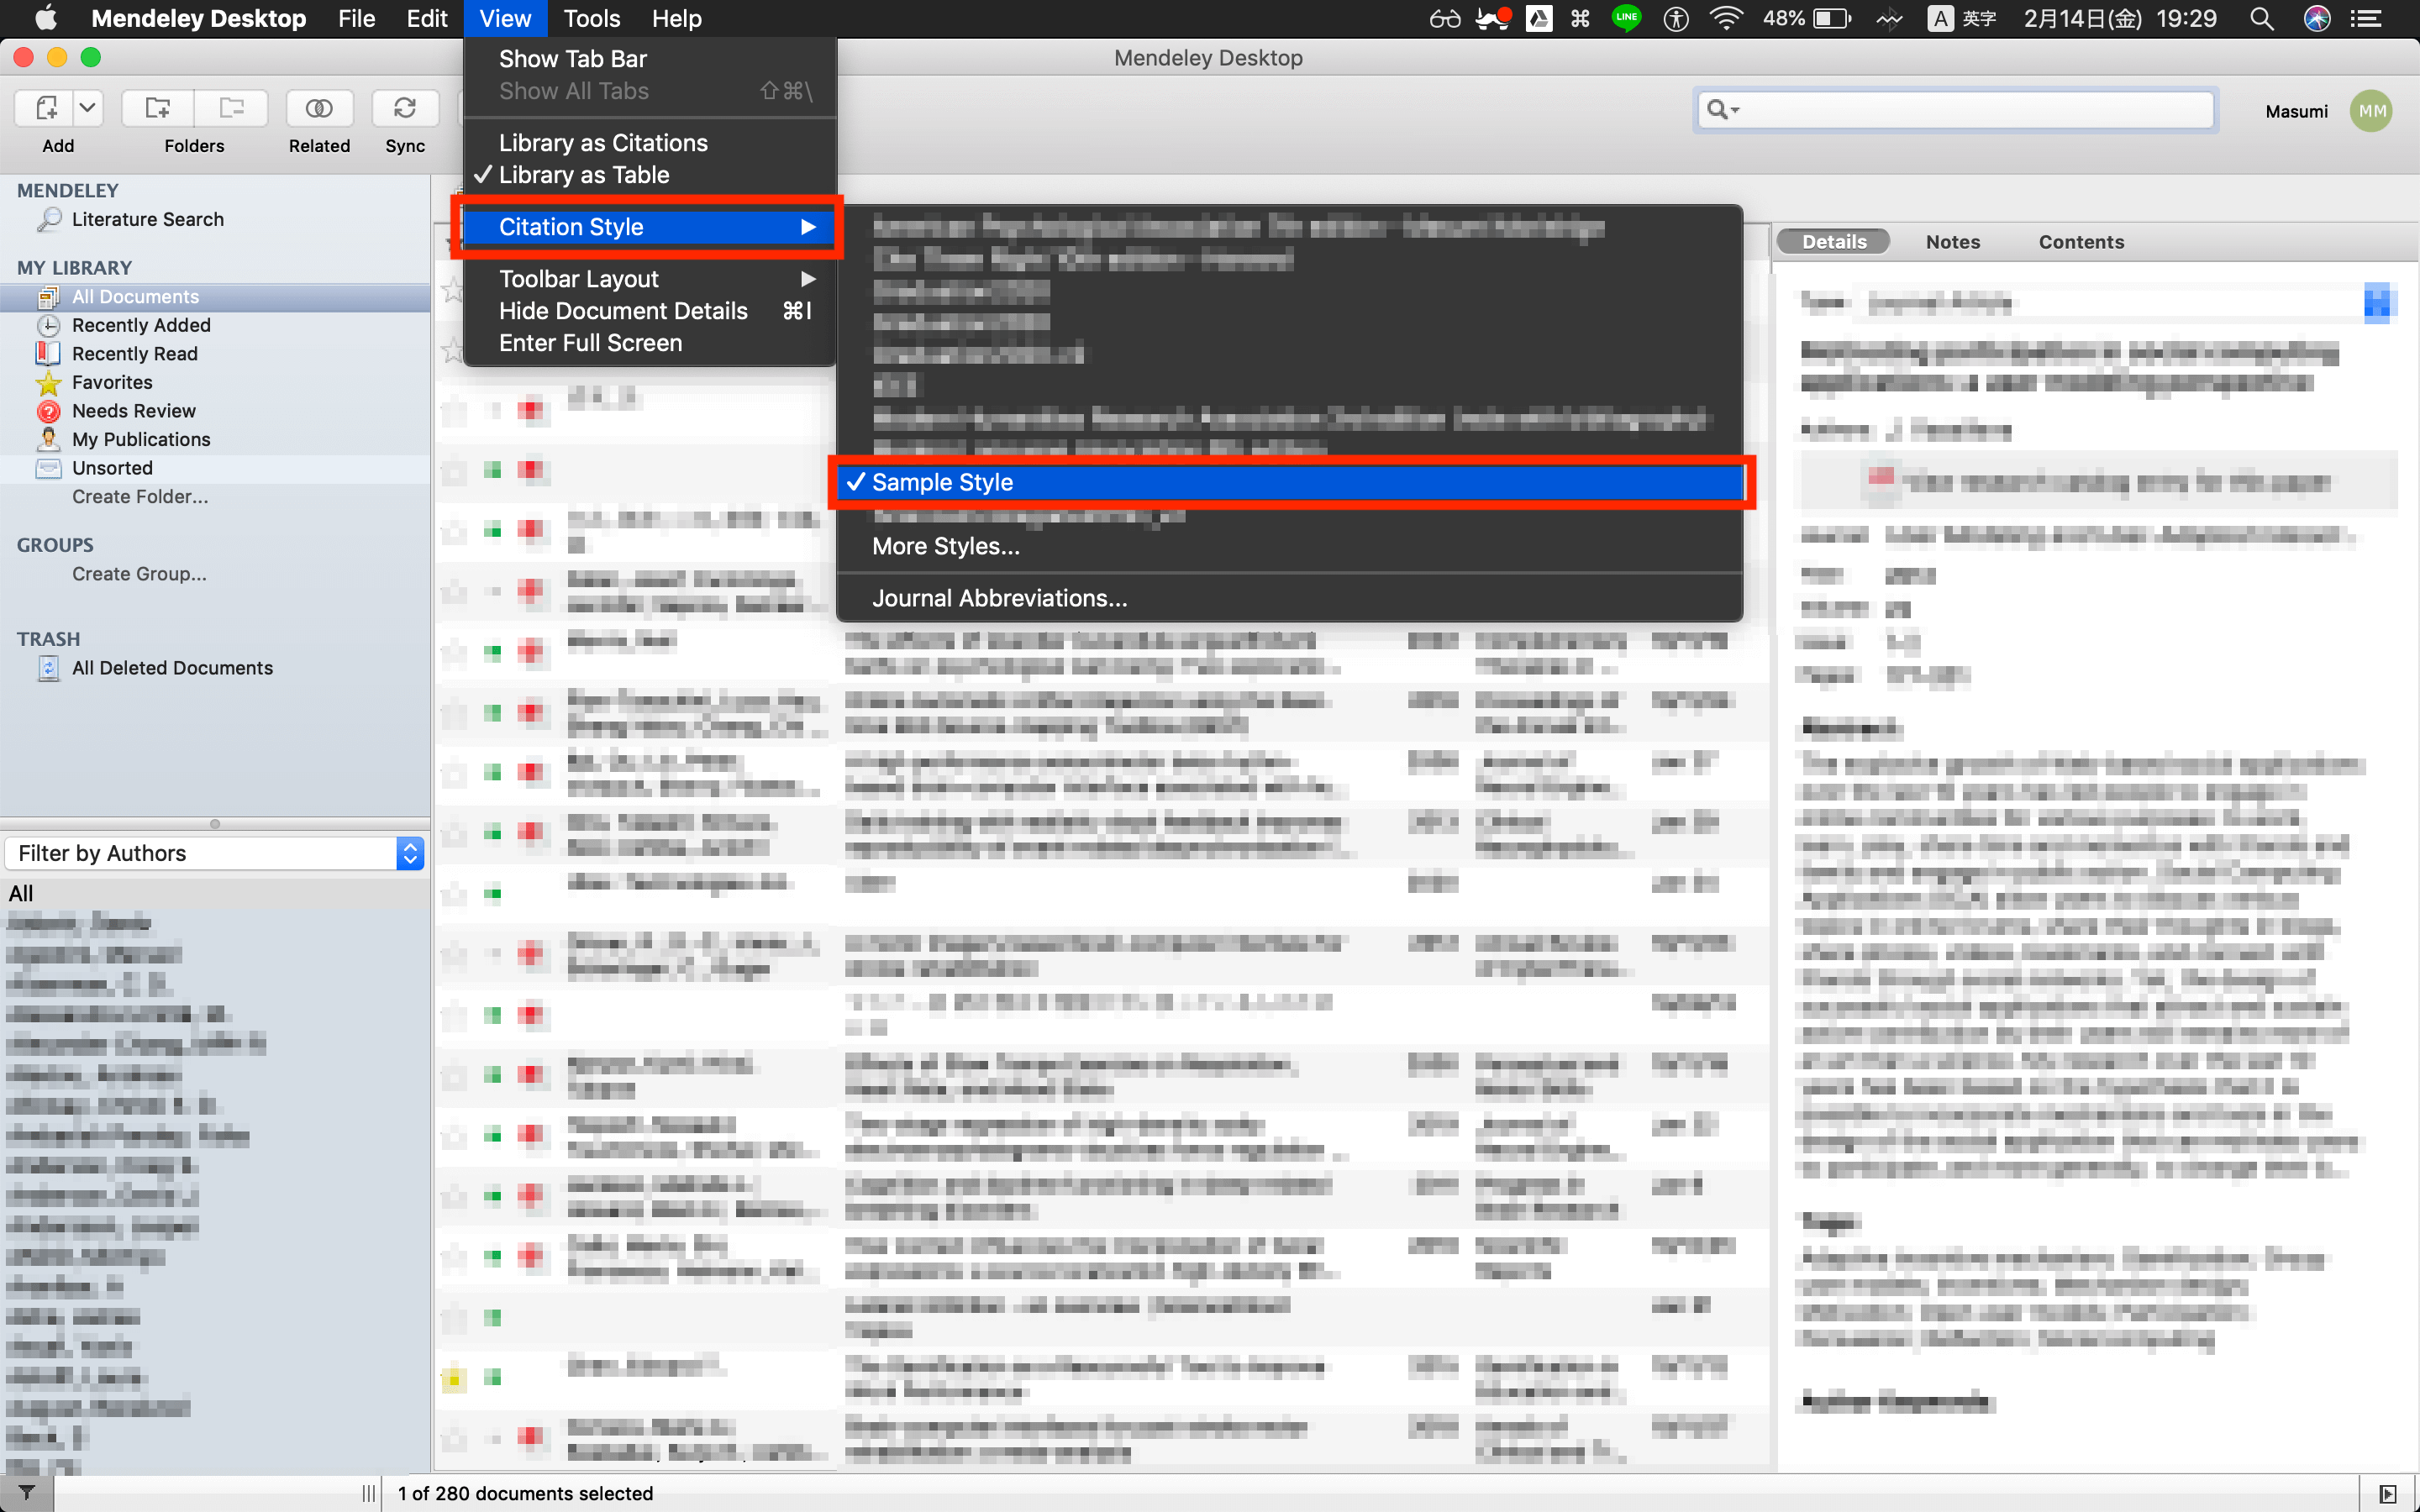Open Literature Search in the sidebar
Screen dimensions: 2420x1512
[x=147, y=219]
